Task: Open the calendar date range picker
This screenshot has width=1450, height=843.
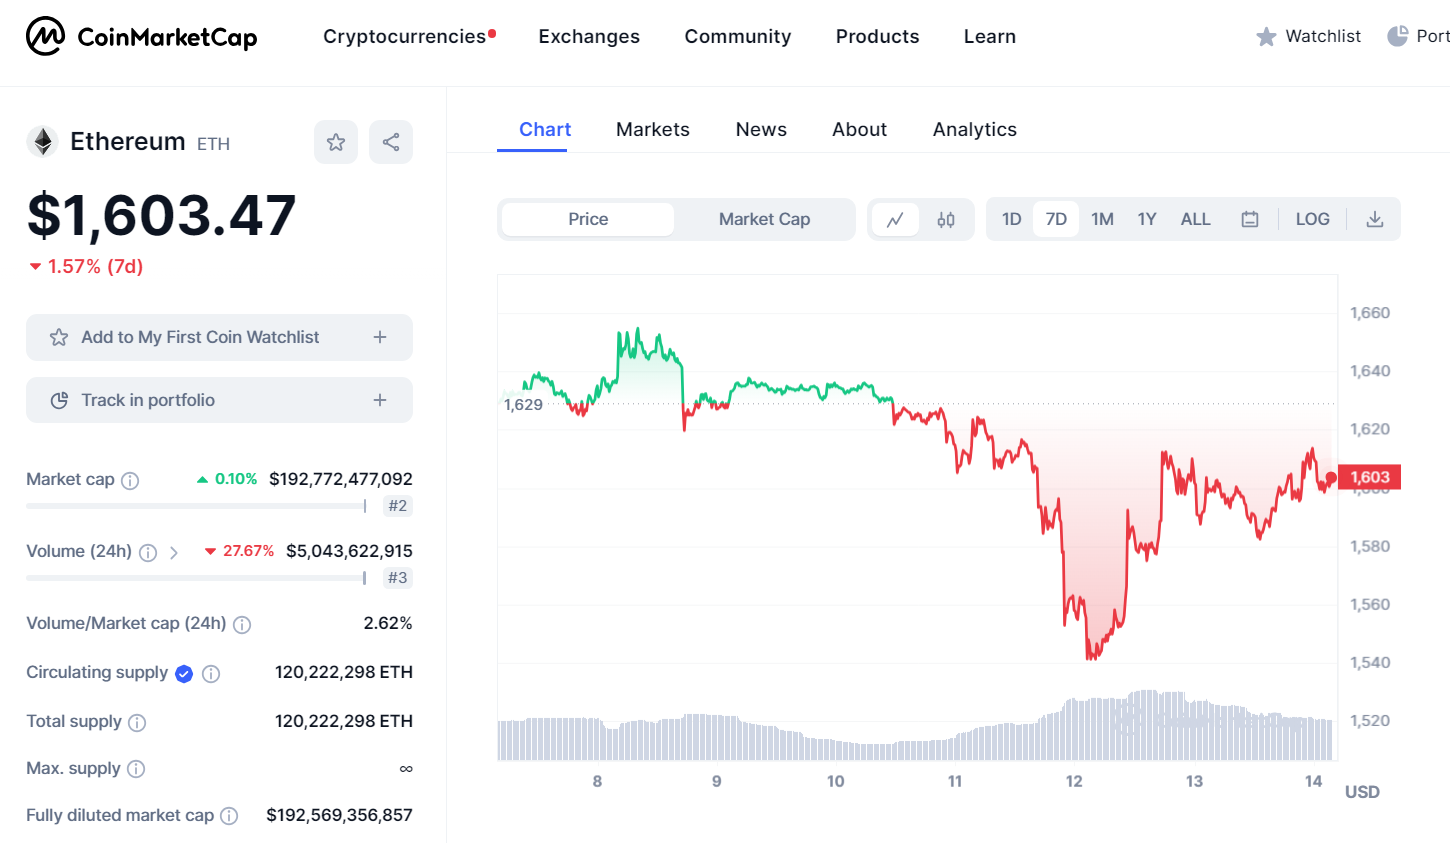Action: (x=1250, y=219)
